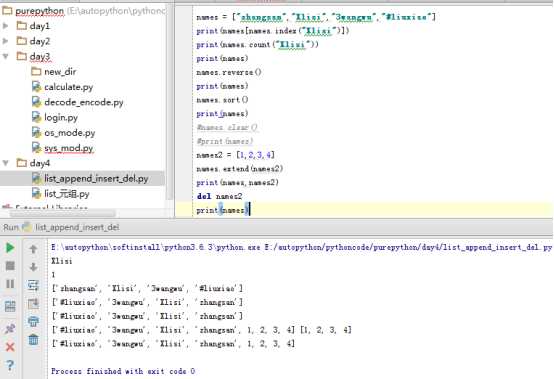Click the names.reverse() code line
The height and width of the screenshot is (379, 554).
229,72
